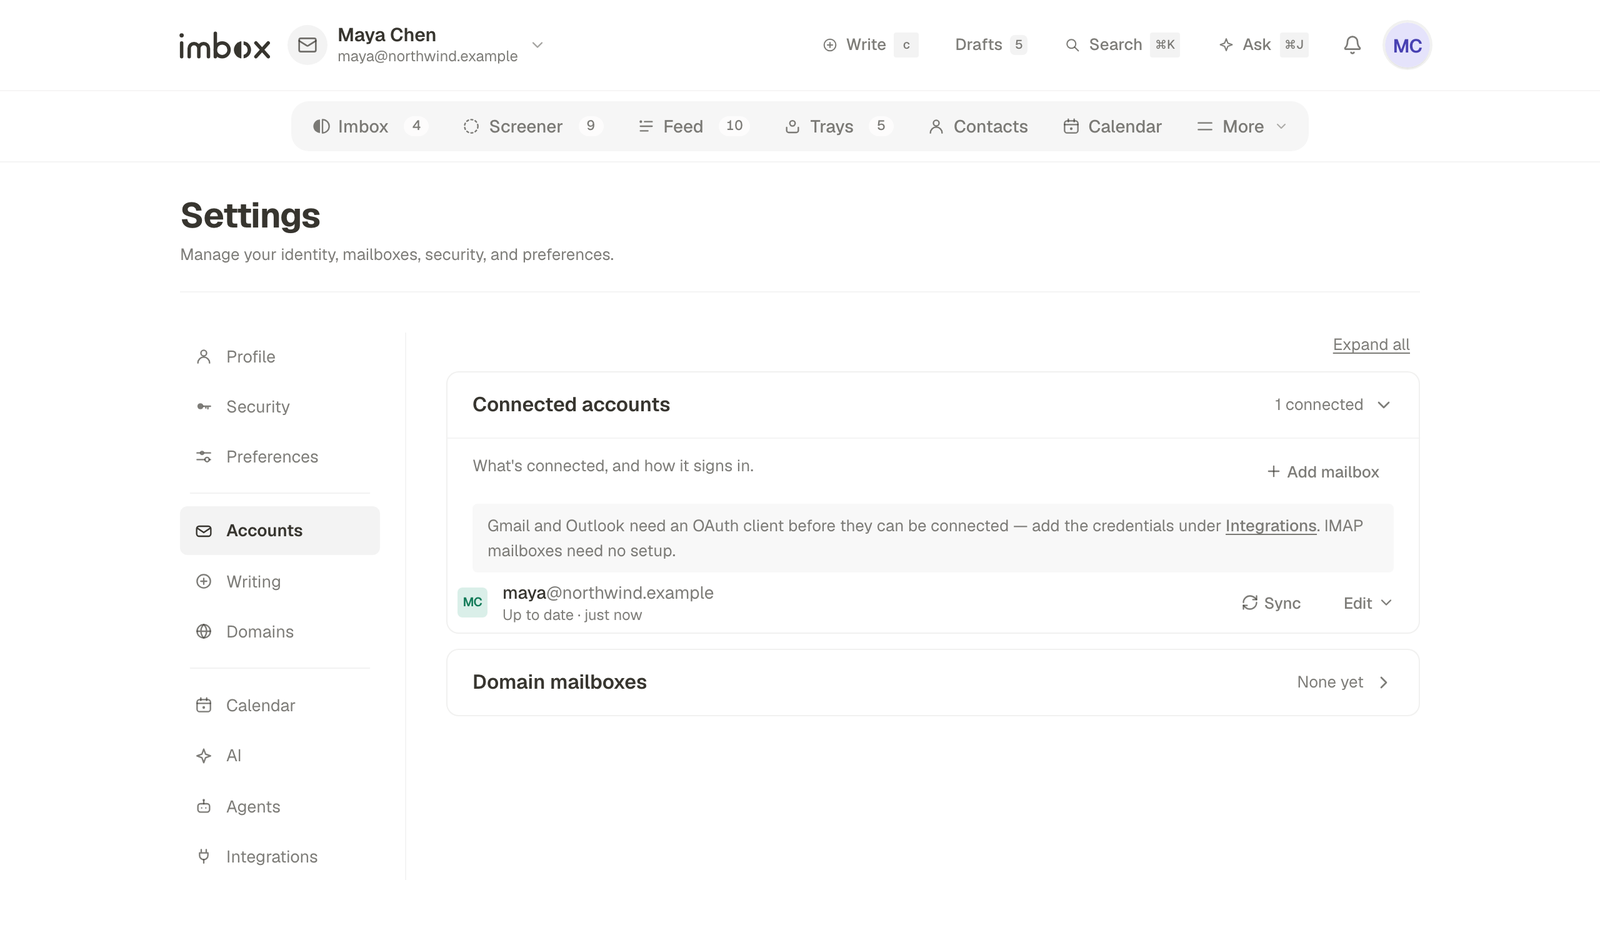The image size is (1600, 930).
Task: Click the notifications bell icon
Action: (1352, 45)
